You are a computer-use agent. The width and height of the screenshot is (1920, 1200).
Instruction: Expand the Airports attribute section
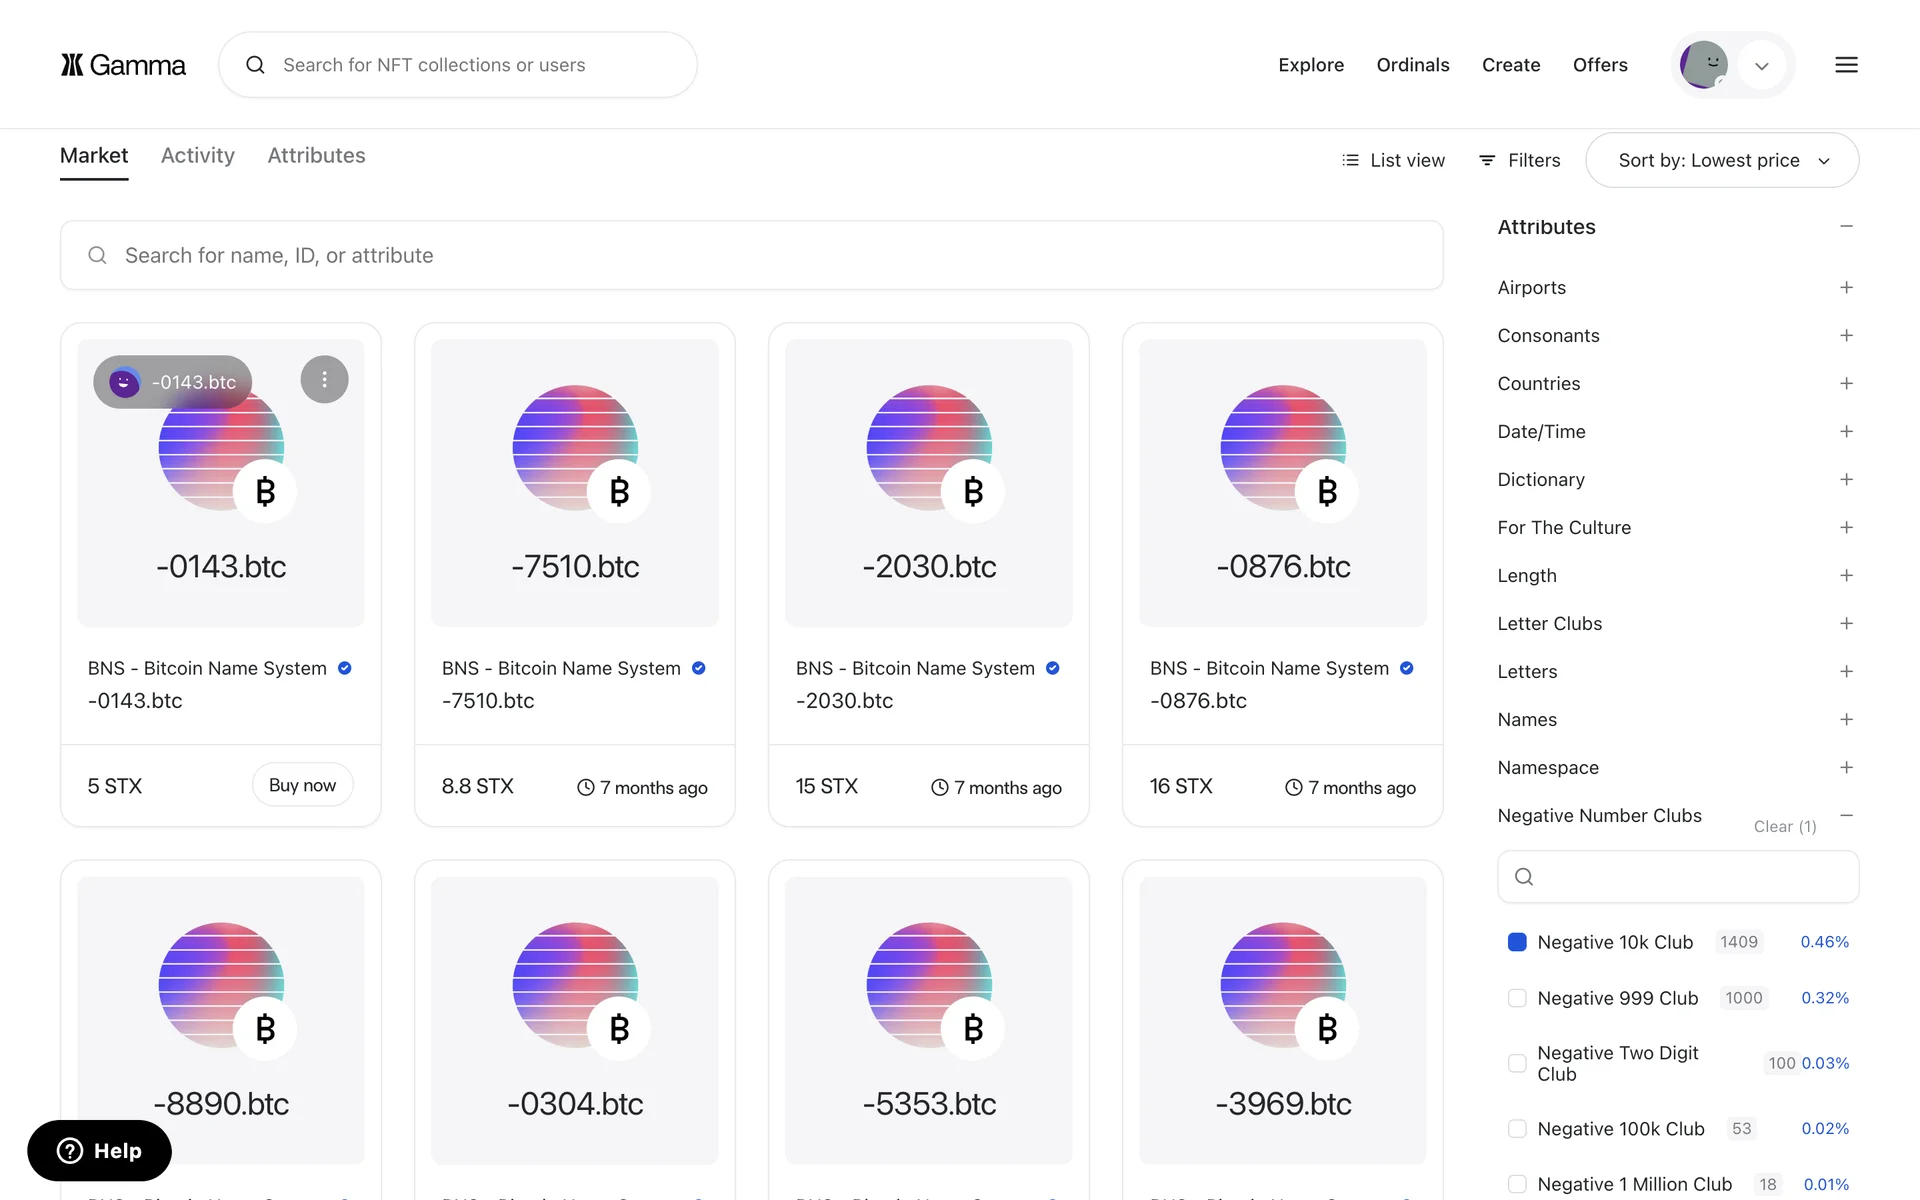click(1846, 288)
